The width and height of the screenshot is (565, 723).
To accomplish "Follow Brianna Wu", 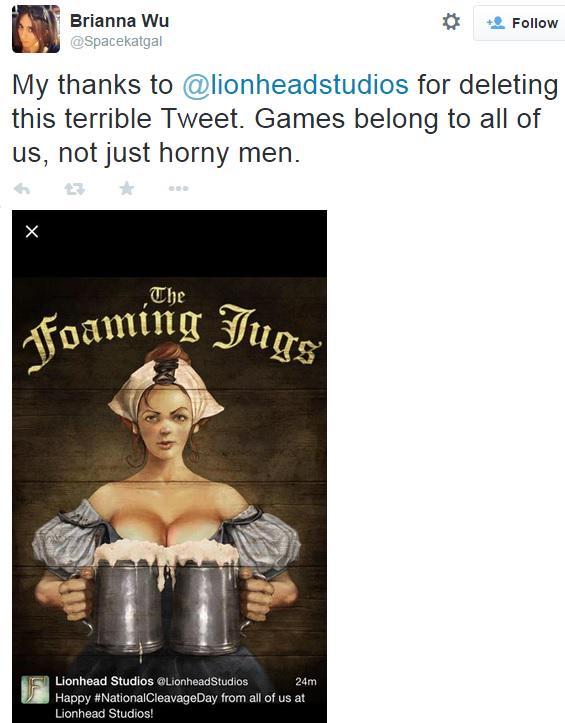I will click(x=520, y=23).
